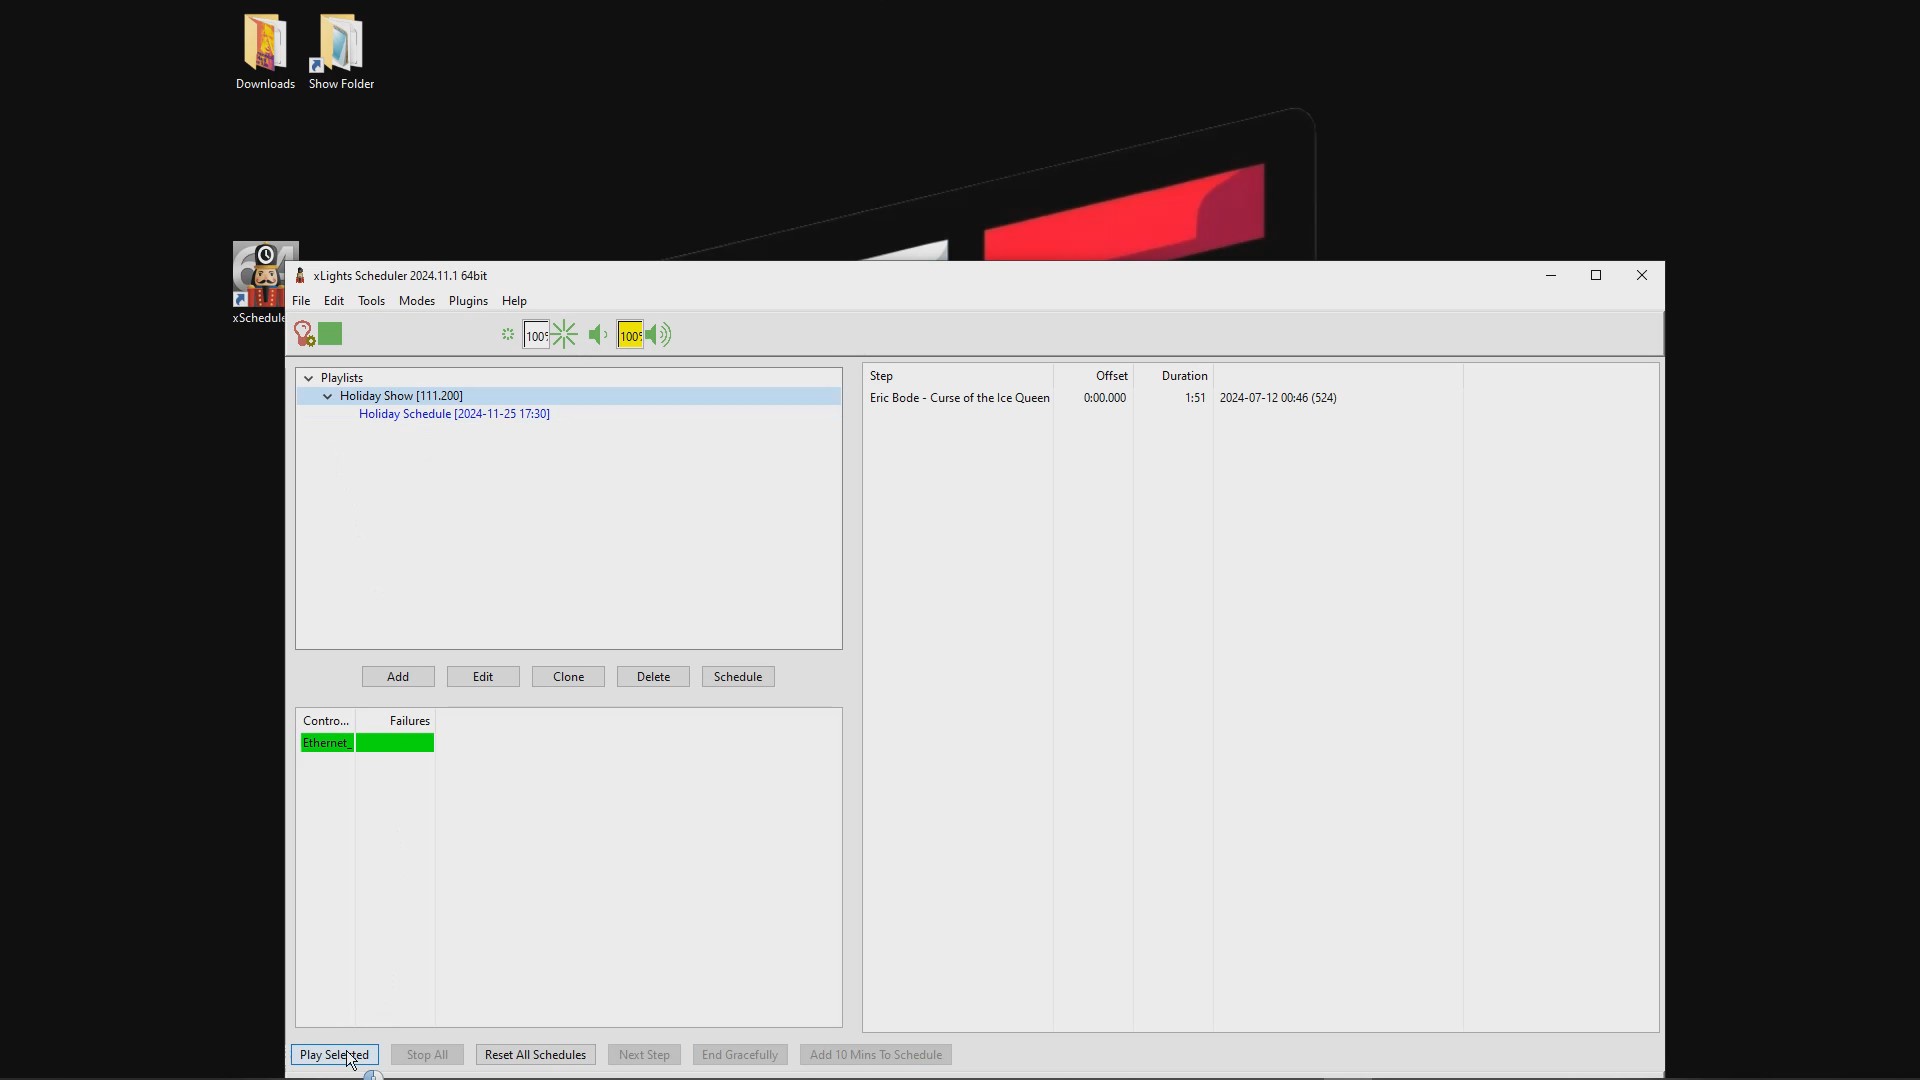
Task: Click the volume down speaker icon
Action: [x=598, y=335]
